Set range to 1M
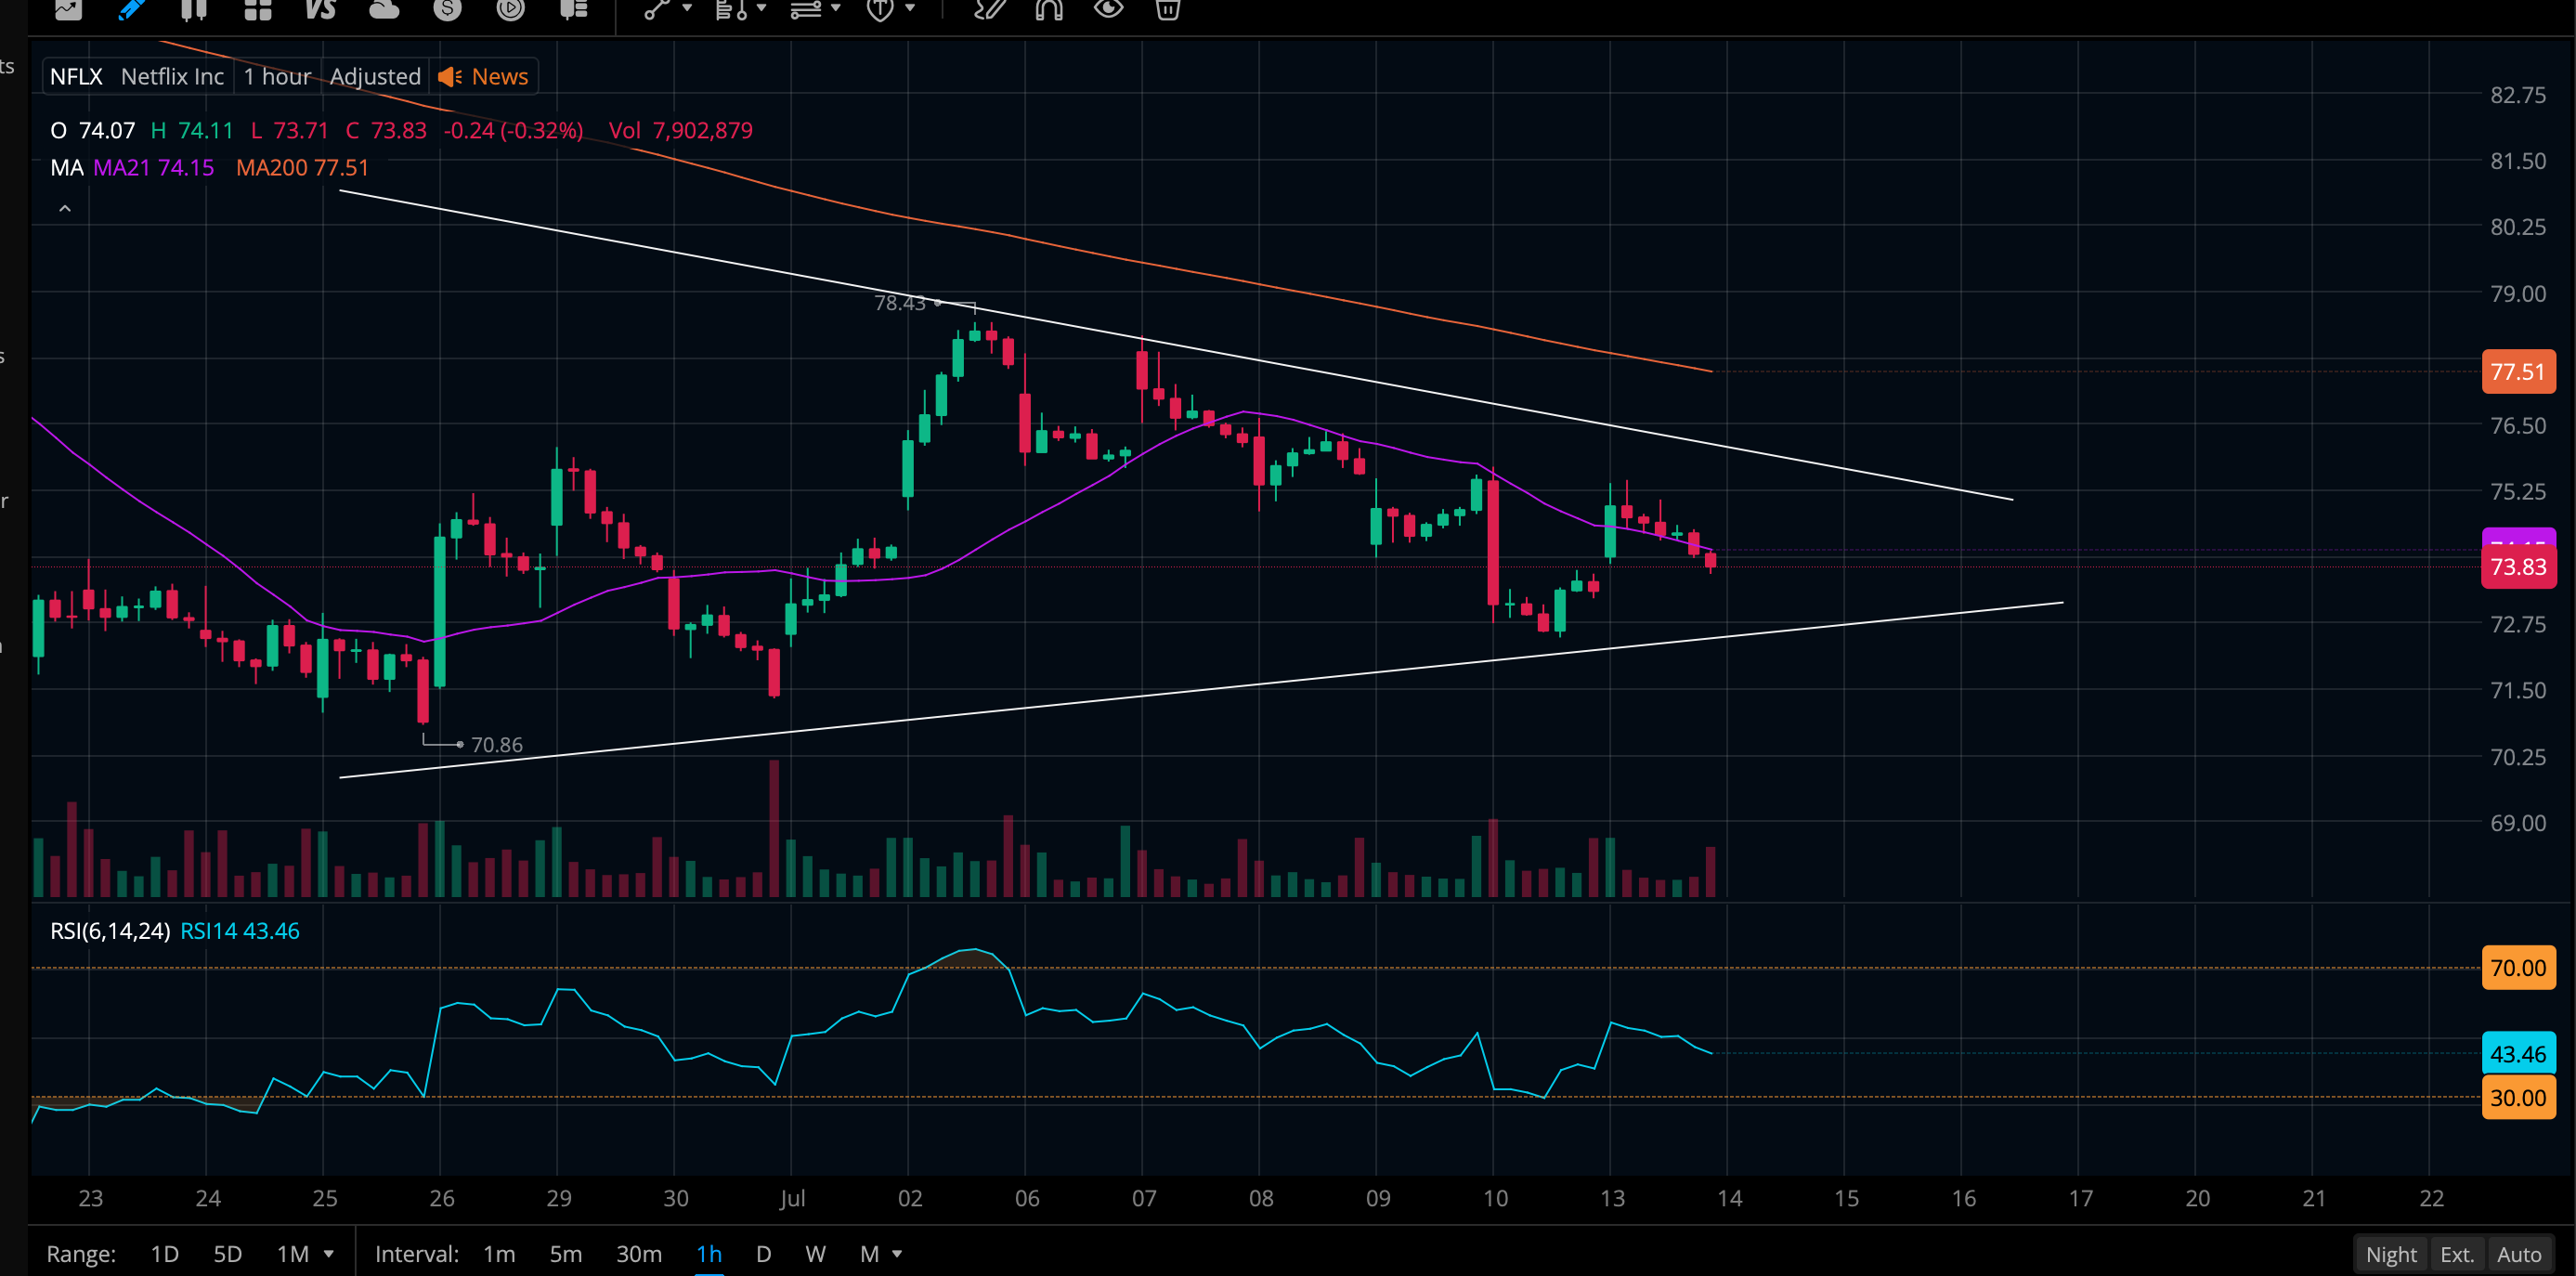This screenshot has width=2576, height=1276. tap(293, 1254)
